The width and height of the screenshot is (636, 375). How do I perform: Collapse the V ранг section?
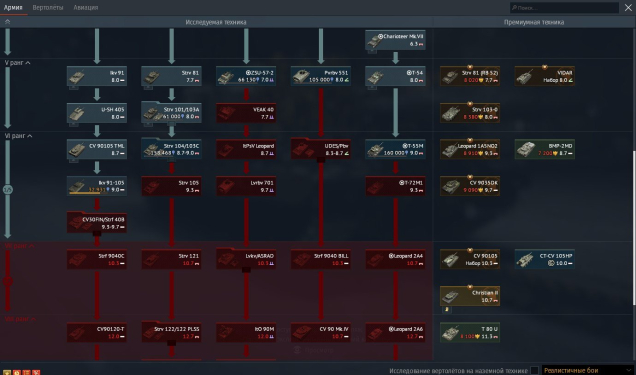(x=17, y=63)
